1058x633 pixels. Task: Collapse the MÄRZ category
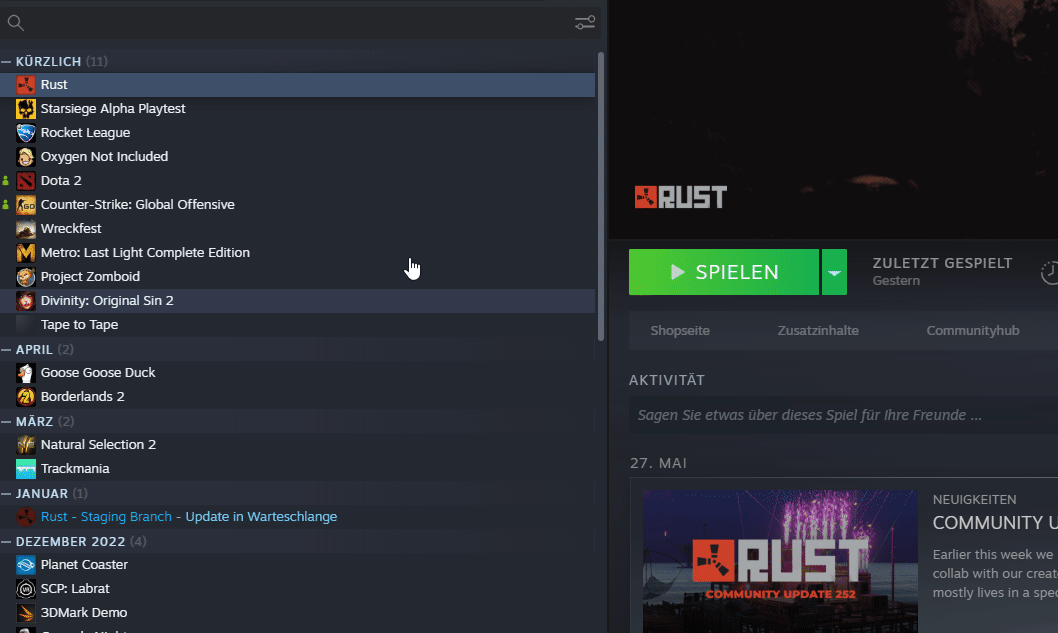6,422
